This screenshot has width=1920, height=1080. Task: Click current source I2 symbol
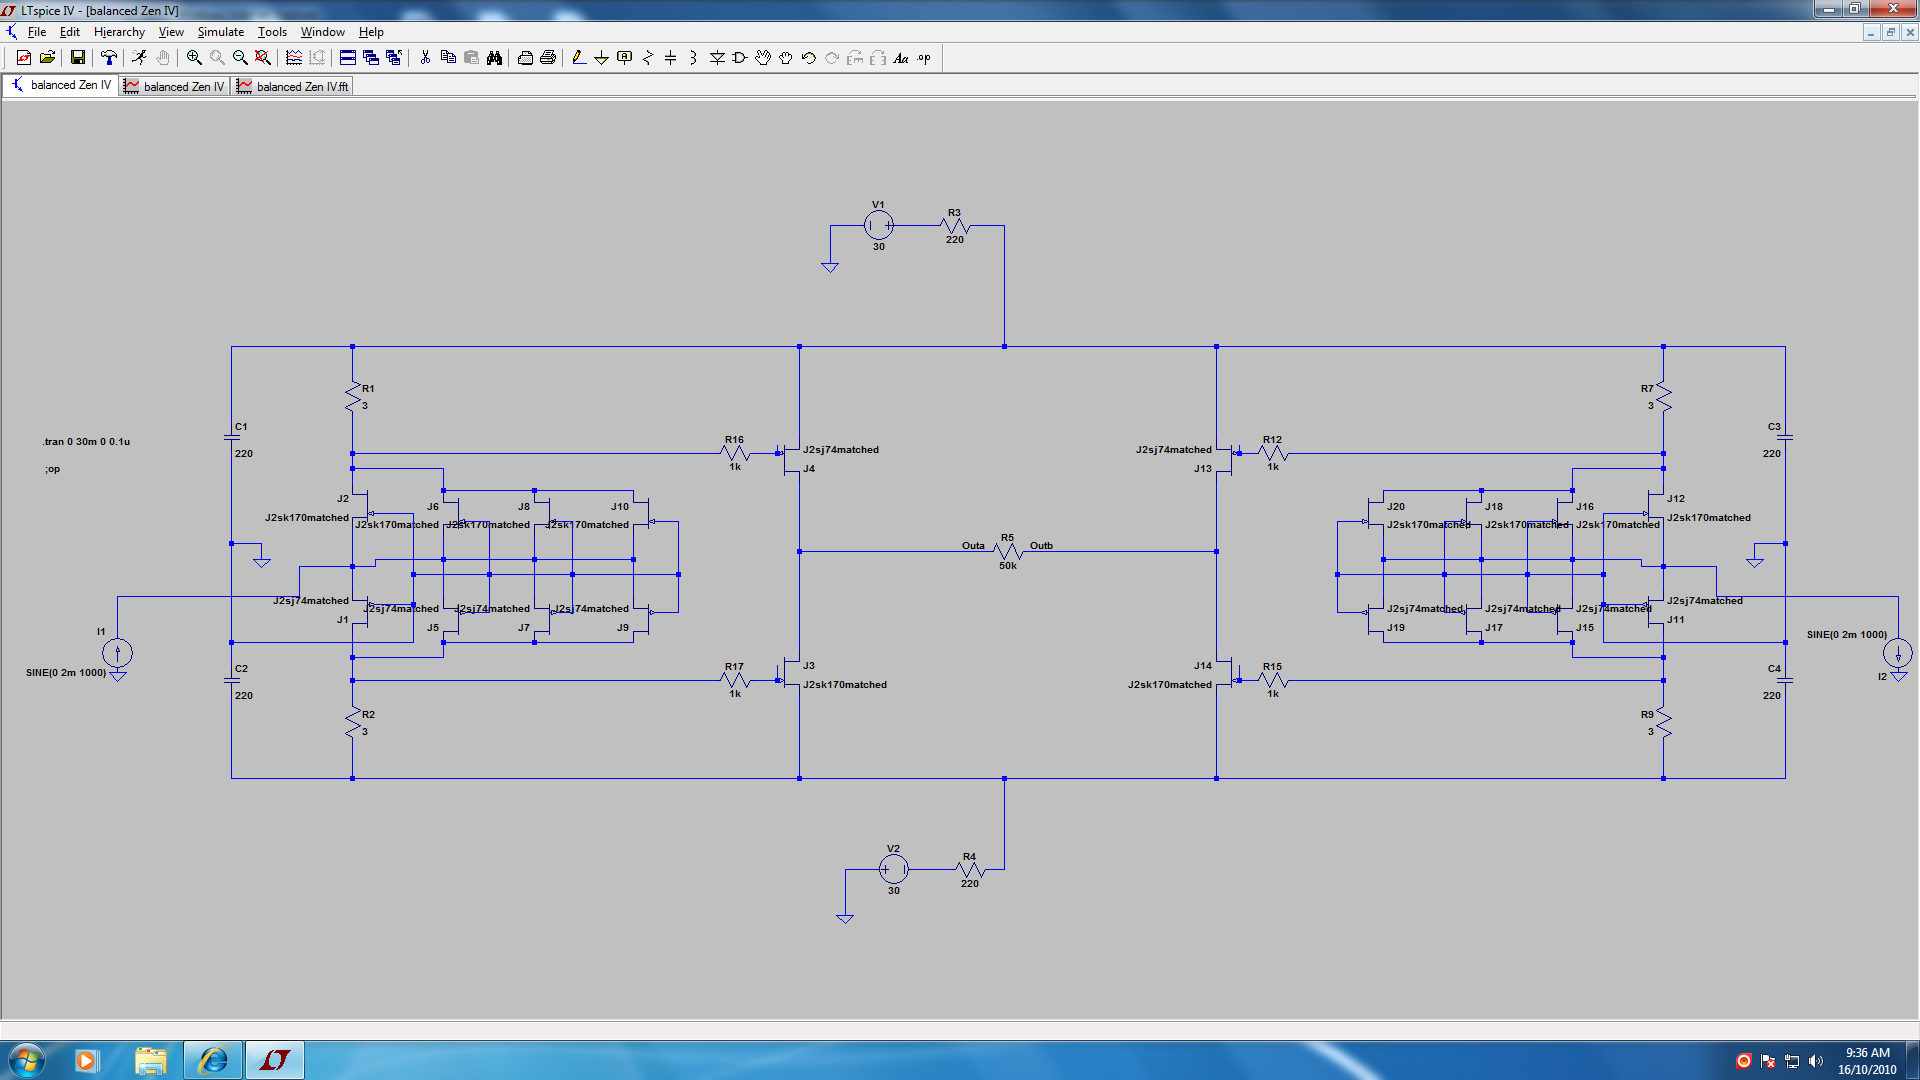[1897, 653]
